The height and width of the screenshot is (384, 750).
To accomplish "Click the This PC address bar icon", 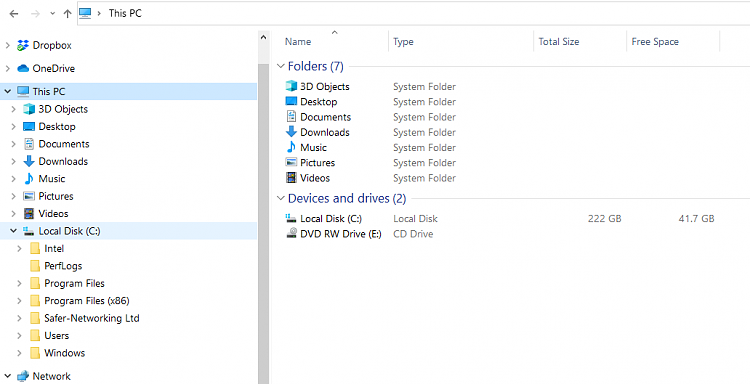I will pyautogui.click(x=85, y=13).
